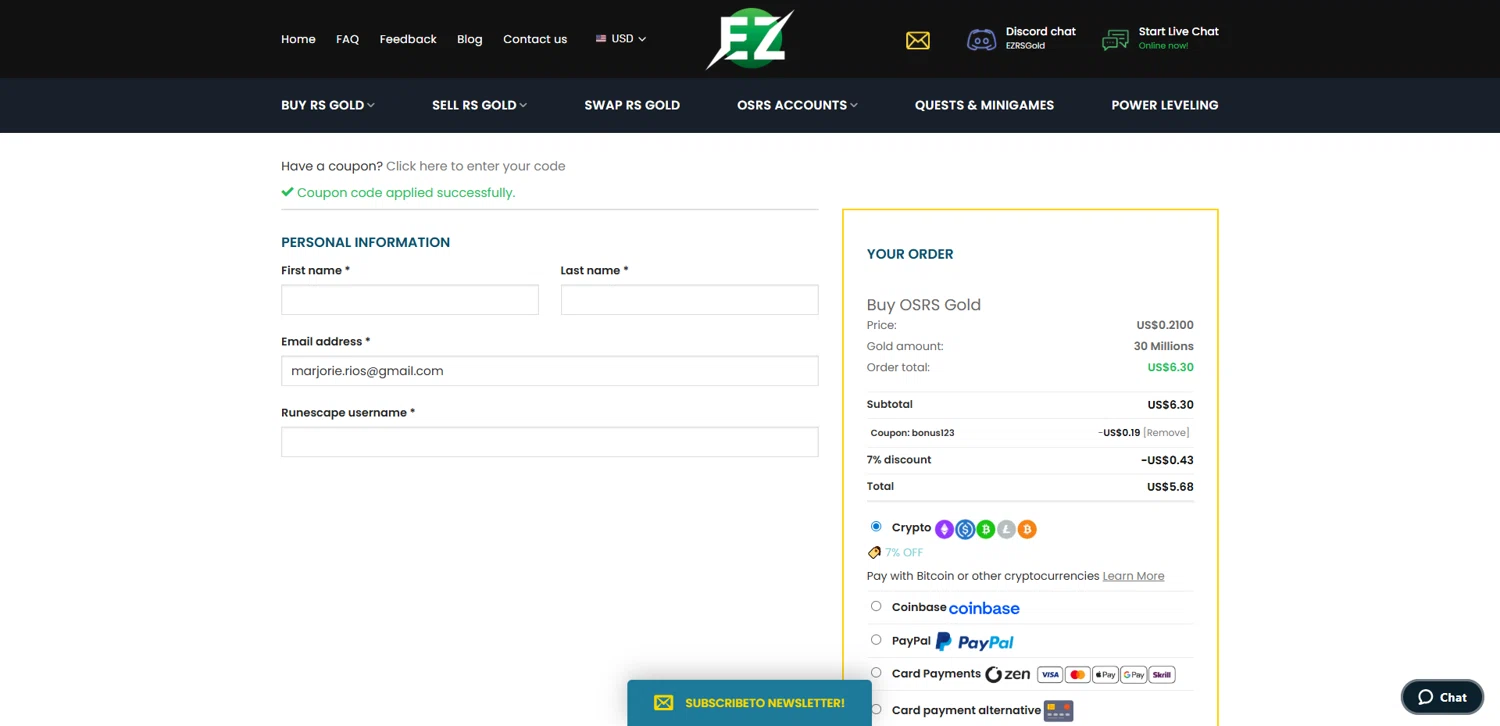Click the Last name field
Viewport: 1500px width, 726px height.
[689, 300]
